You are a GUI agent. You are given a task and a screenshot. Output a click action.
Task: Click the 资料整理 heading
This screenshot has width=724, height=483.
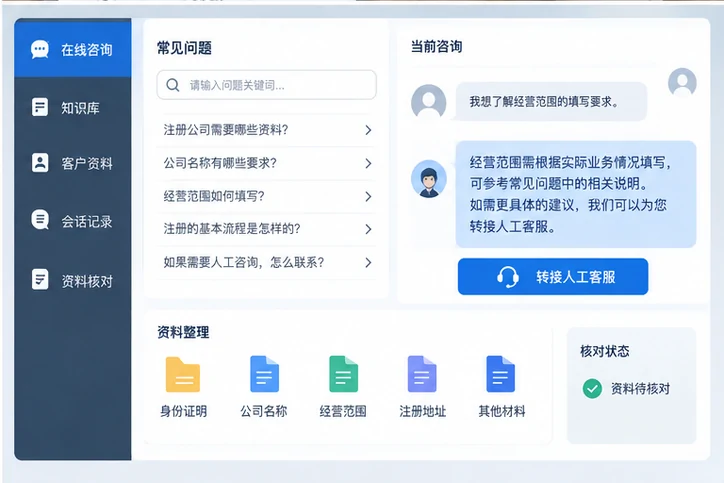(x=183, y=332)
